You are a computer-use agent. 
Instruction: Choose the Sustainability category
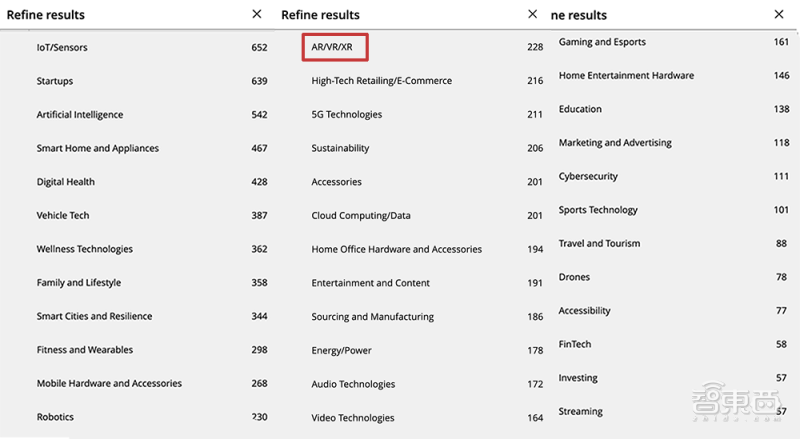[340, 148]
